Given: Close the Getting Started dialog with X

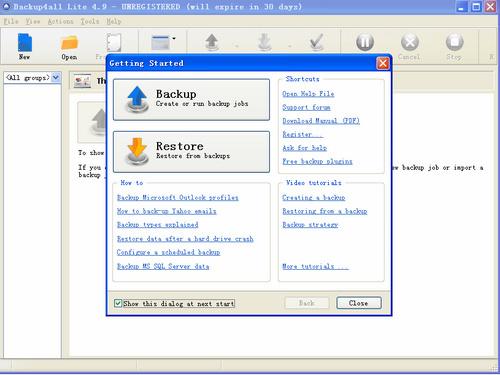Looking at the screenshot, I should coord(383,63).
